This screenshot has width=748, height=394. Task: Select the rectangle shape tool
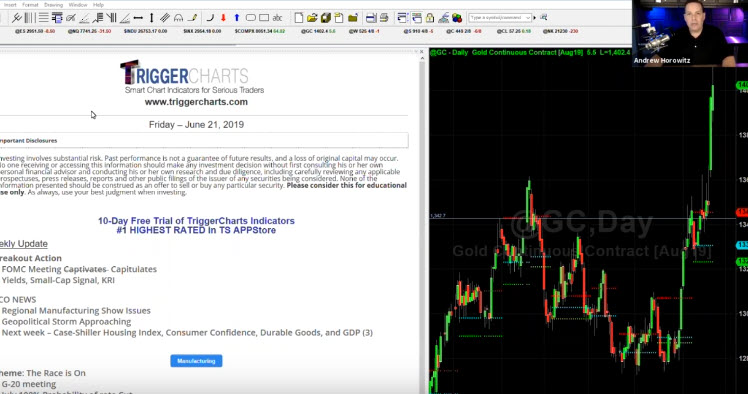click(x=264, y=18)
